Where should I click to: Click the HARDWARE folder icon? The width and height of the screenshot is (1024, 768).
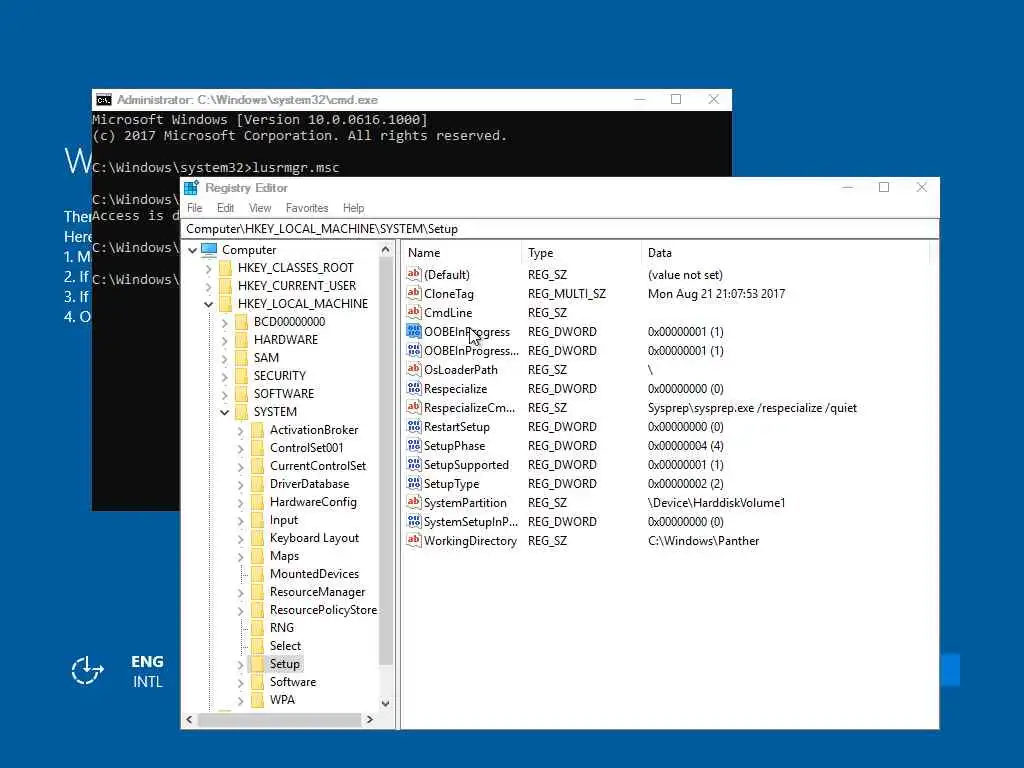tap(242, 340)
